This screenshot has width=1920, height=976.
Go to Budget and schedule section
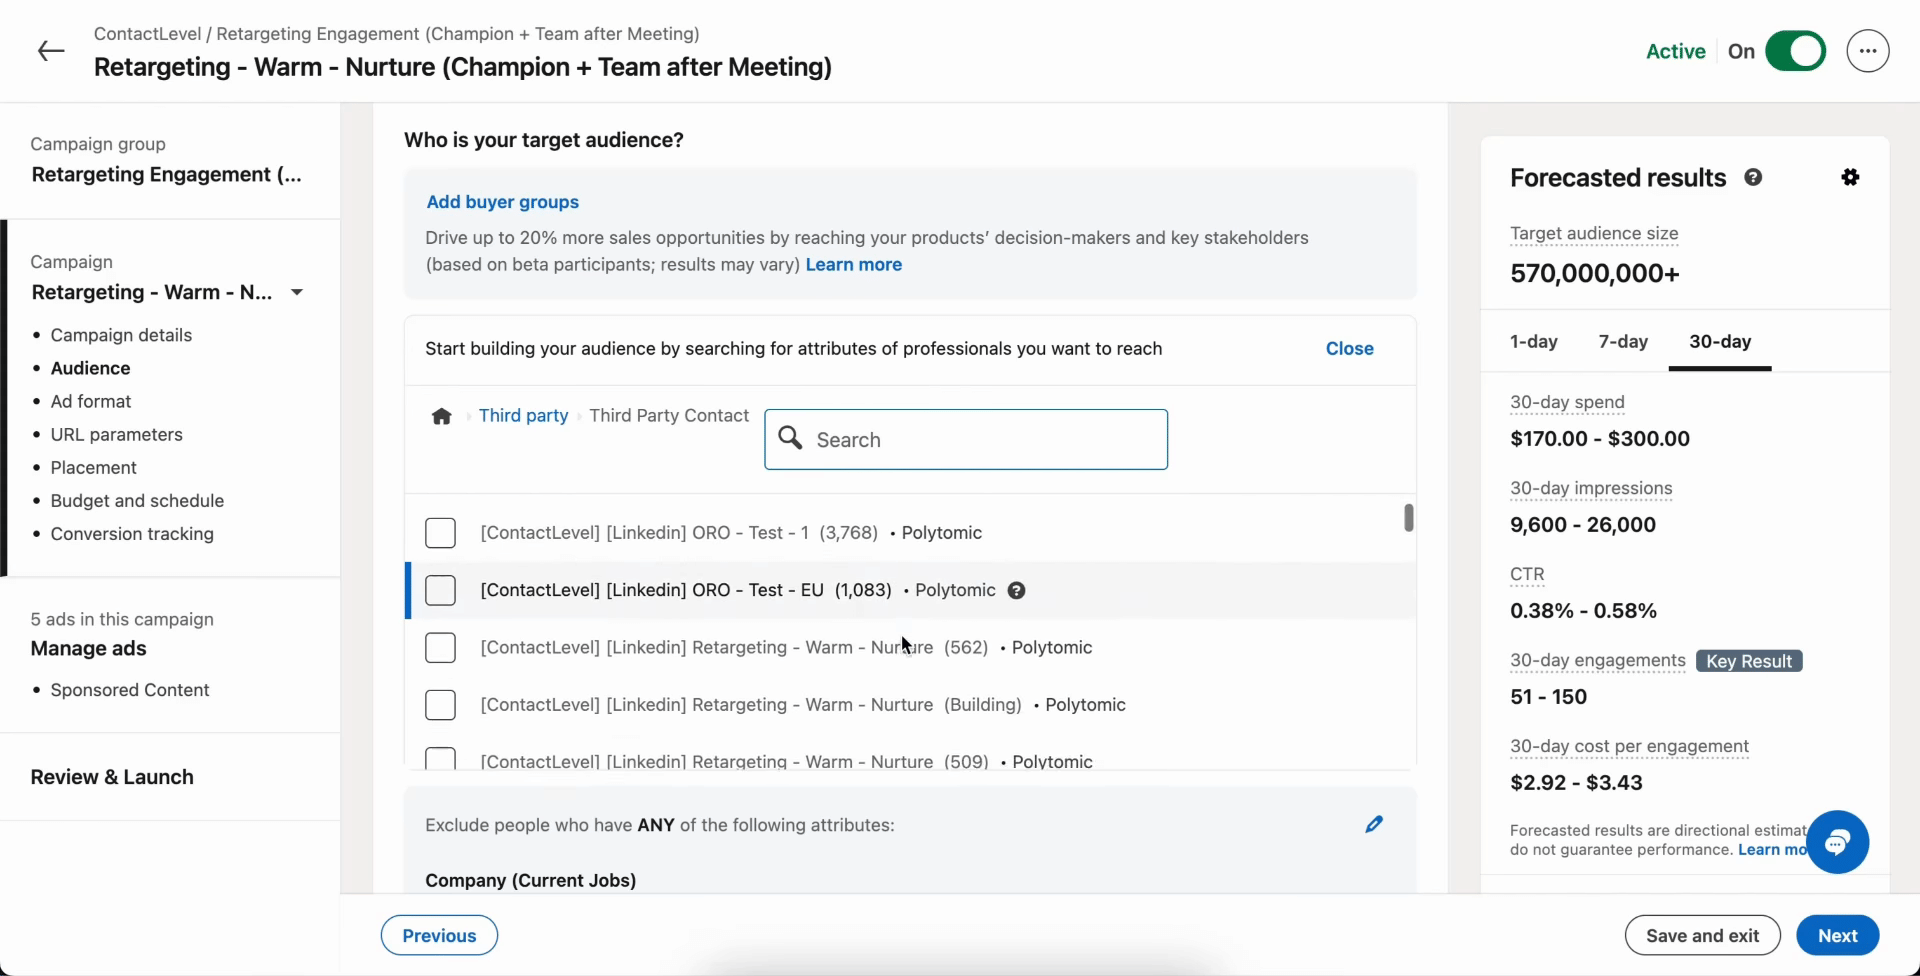(137, 501)
